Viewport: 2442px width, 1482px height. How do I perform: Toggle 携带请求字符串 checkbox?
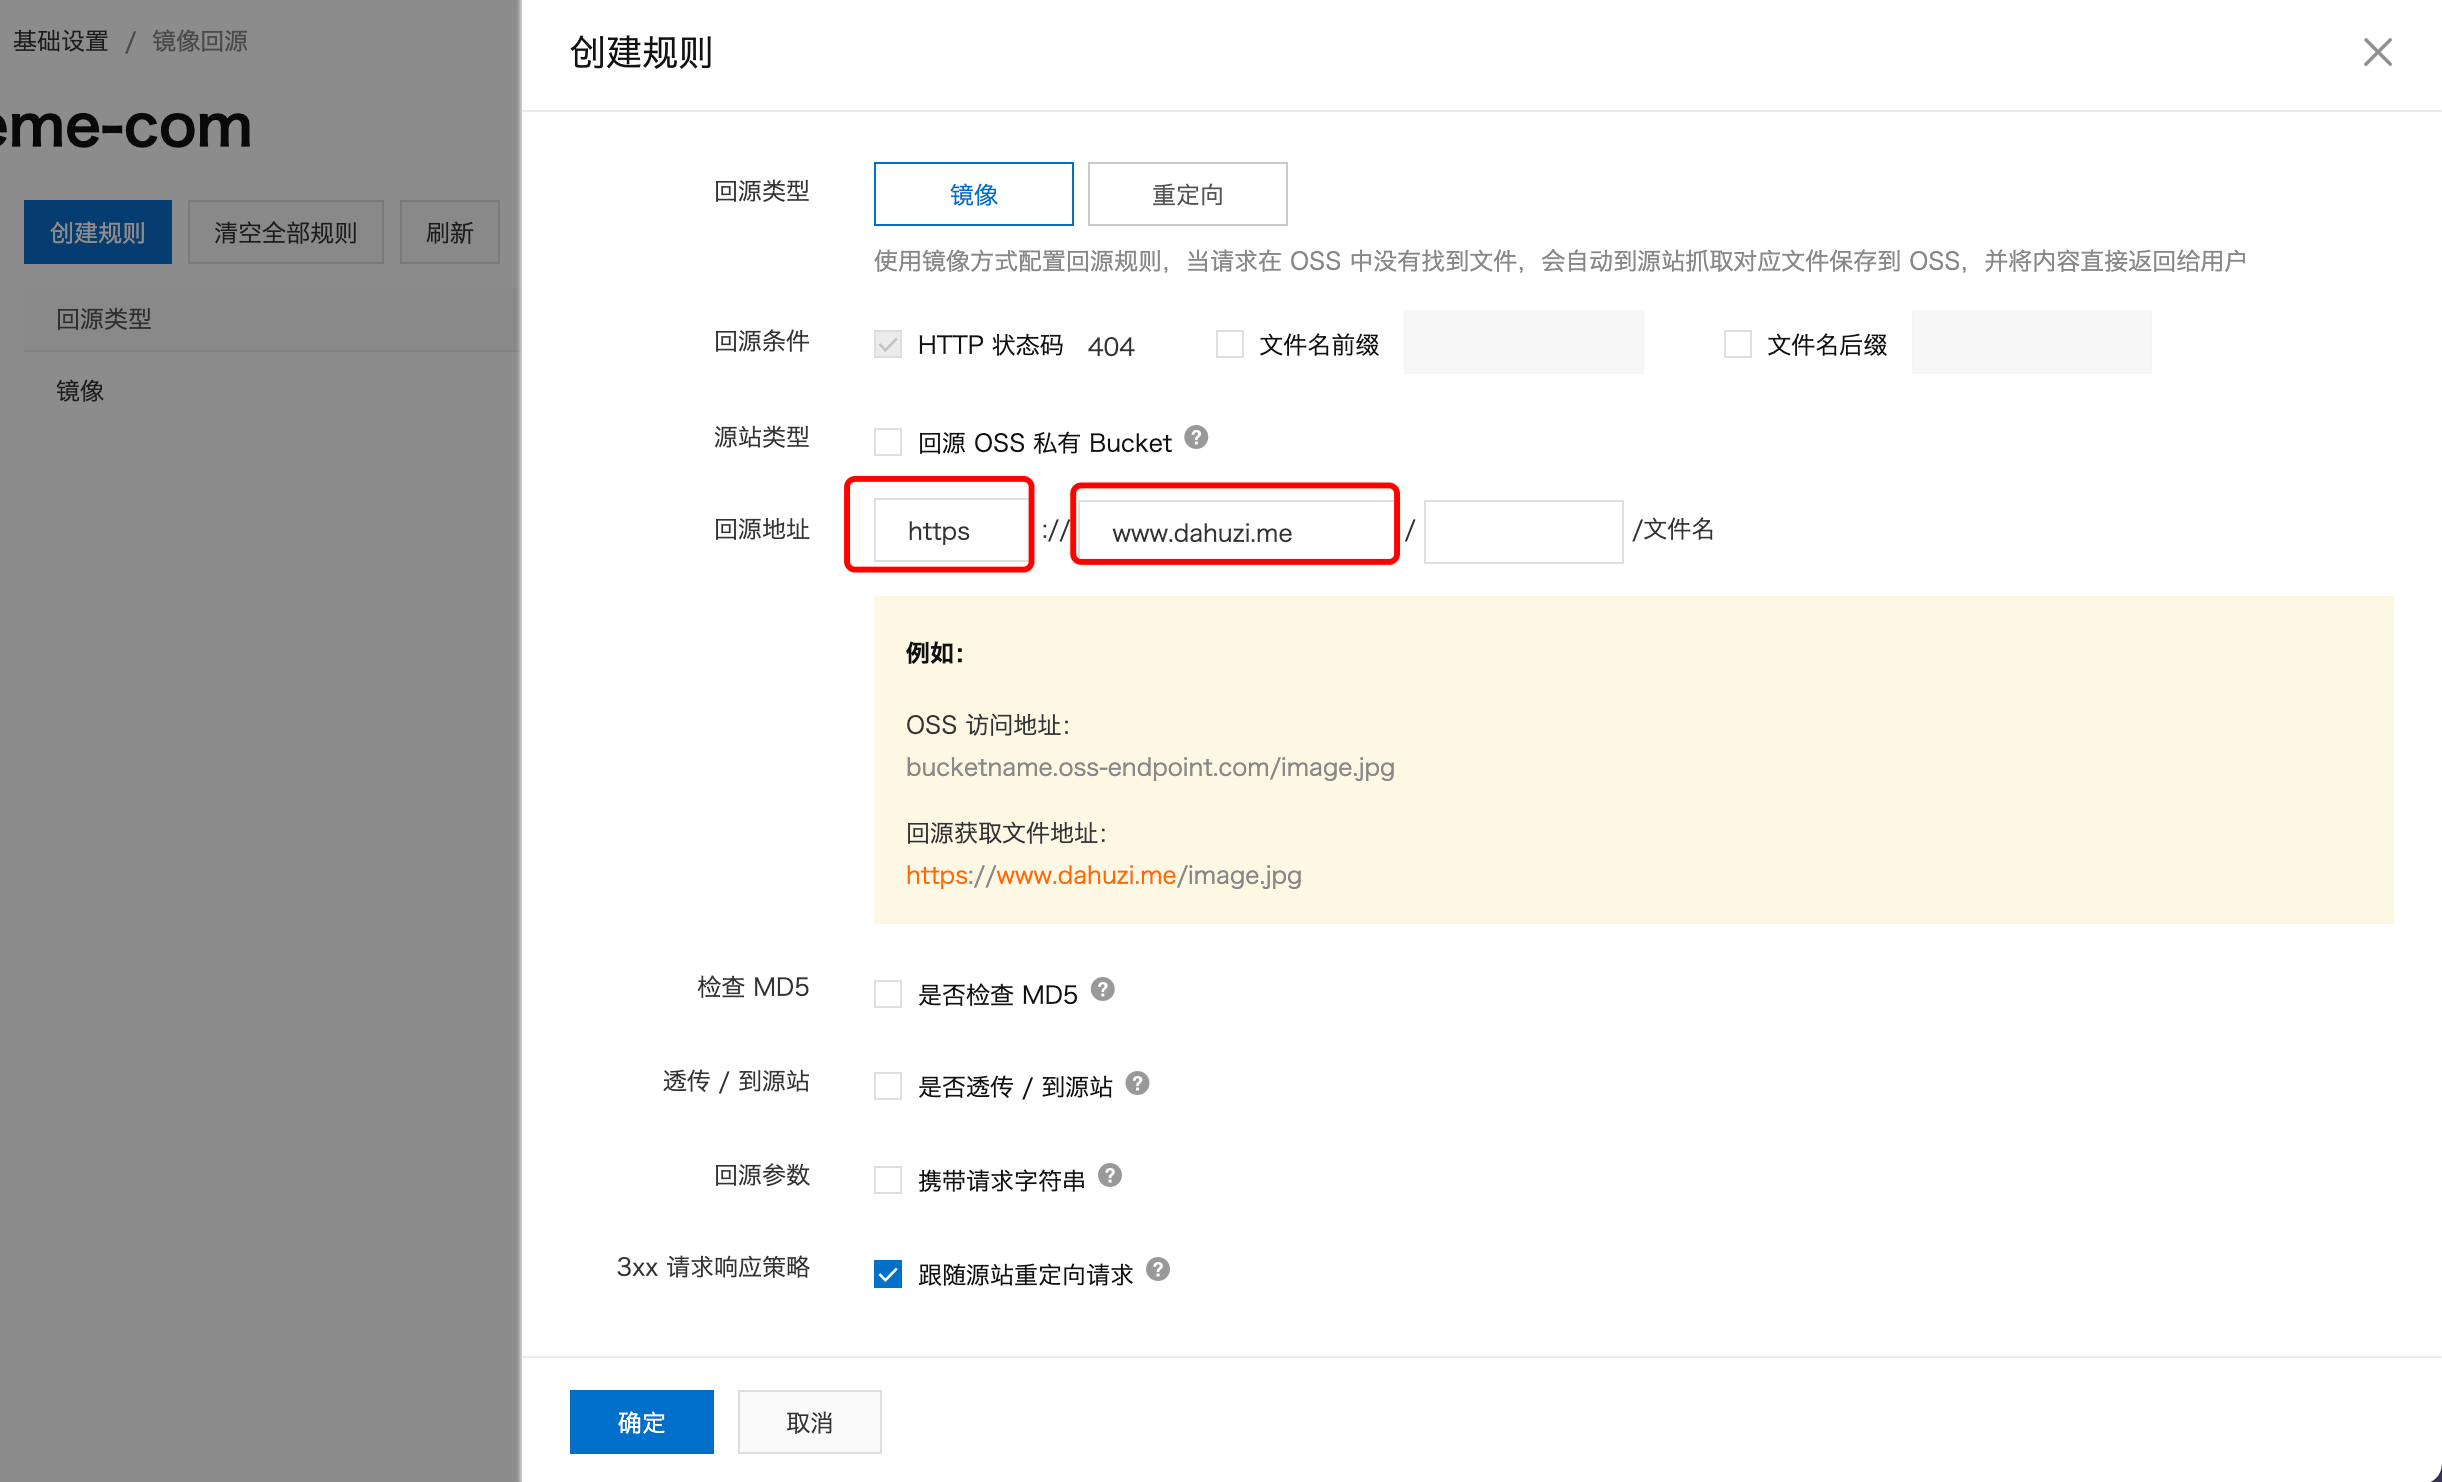click(888, 1180)
